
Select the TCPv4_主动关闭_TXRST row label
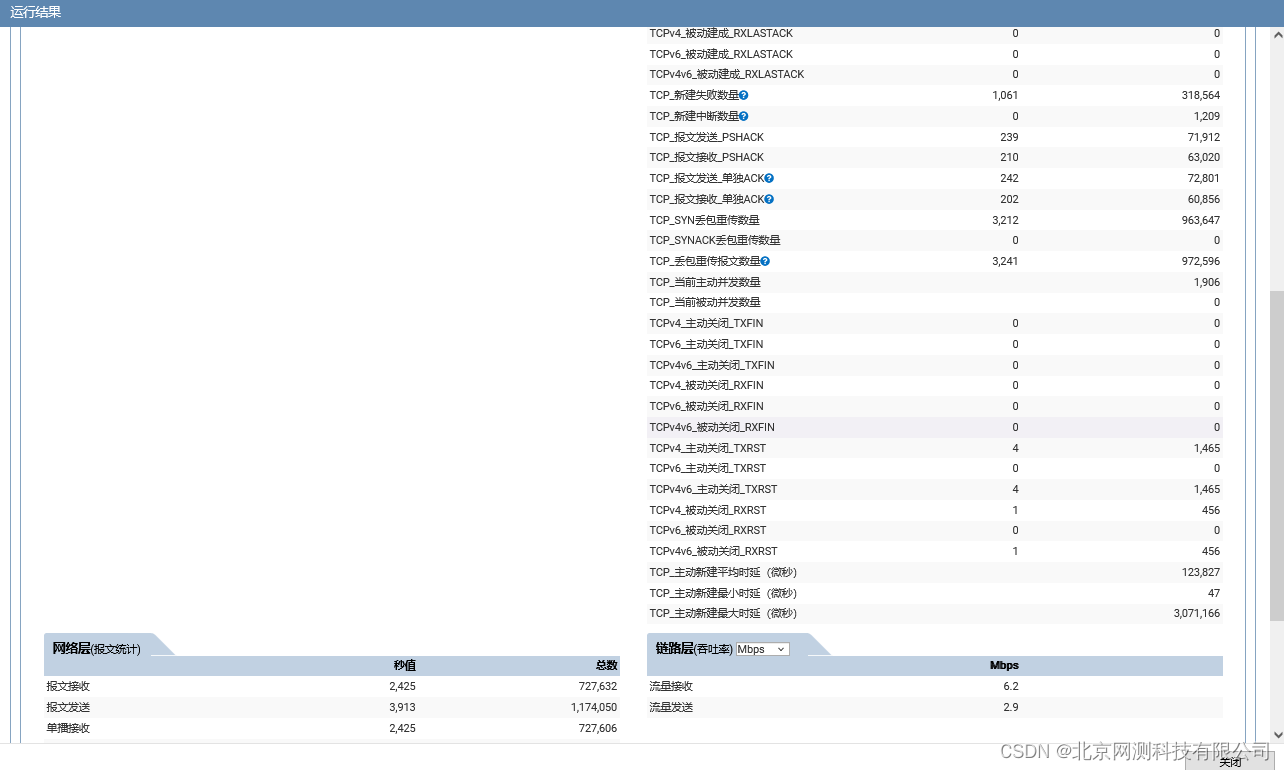coord(707,448)
